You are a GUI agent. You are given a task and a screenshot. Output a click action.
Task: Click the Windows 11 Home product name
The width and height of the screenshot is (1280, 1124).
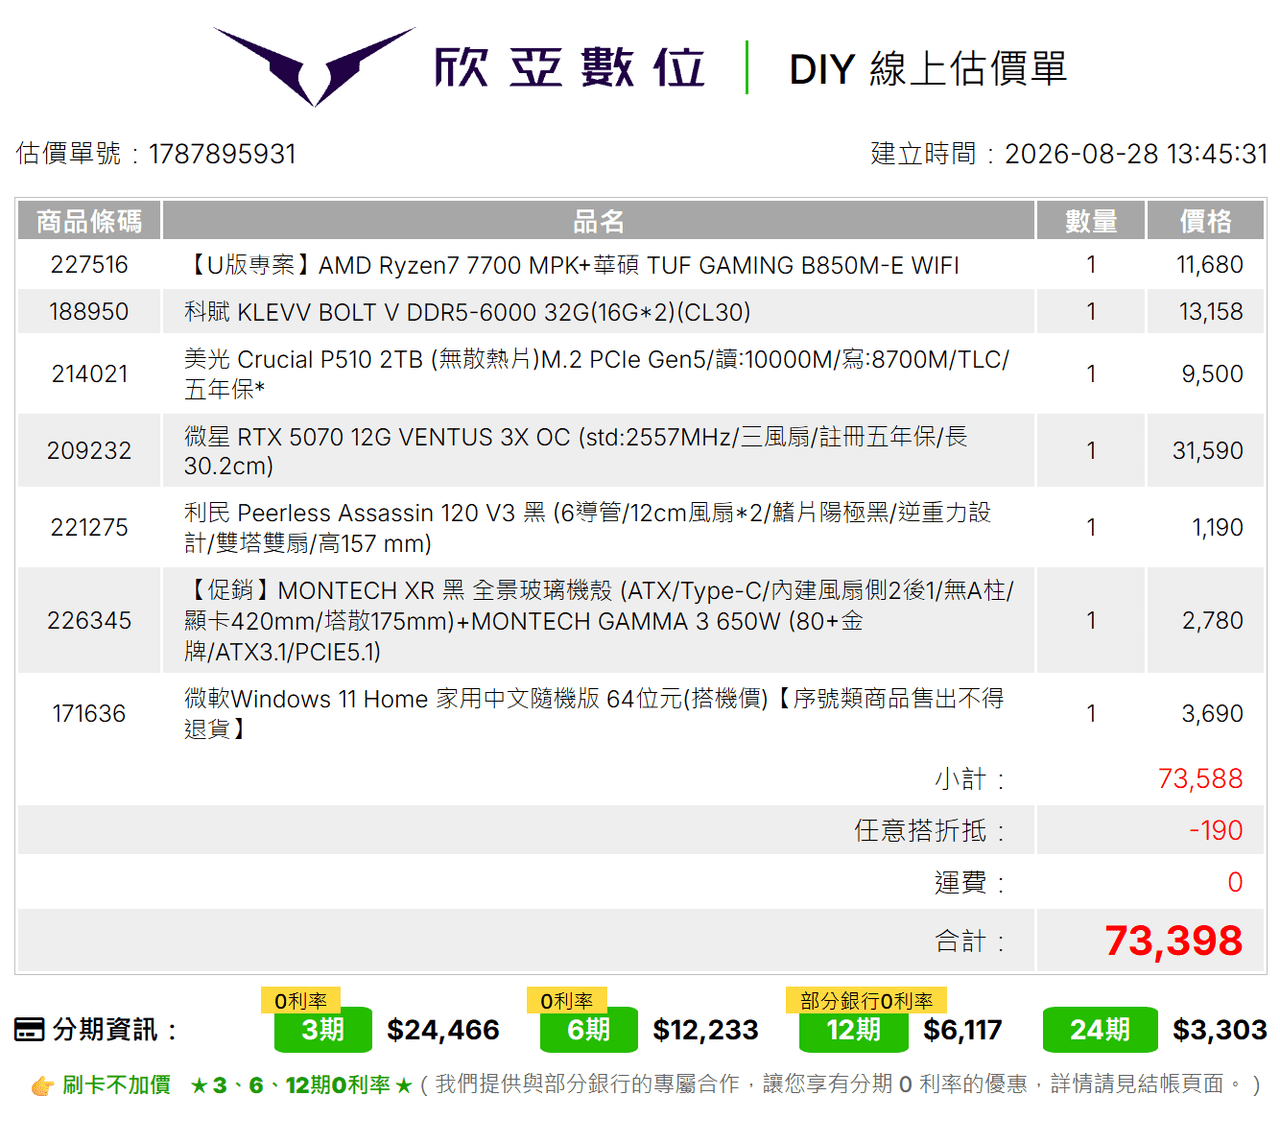(594, 714)
